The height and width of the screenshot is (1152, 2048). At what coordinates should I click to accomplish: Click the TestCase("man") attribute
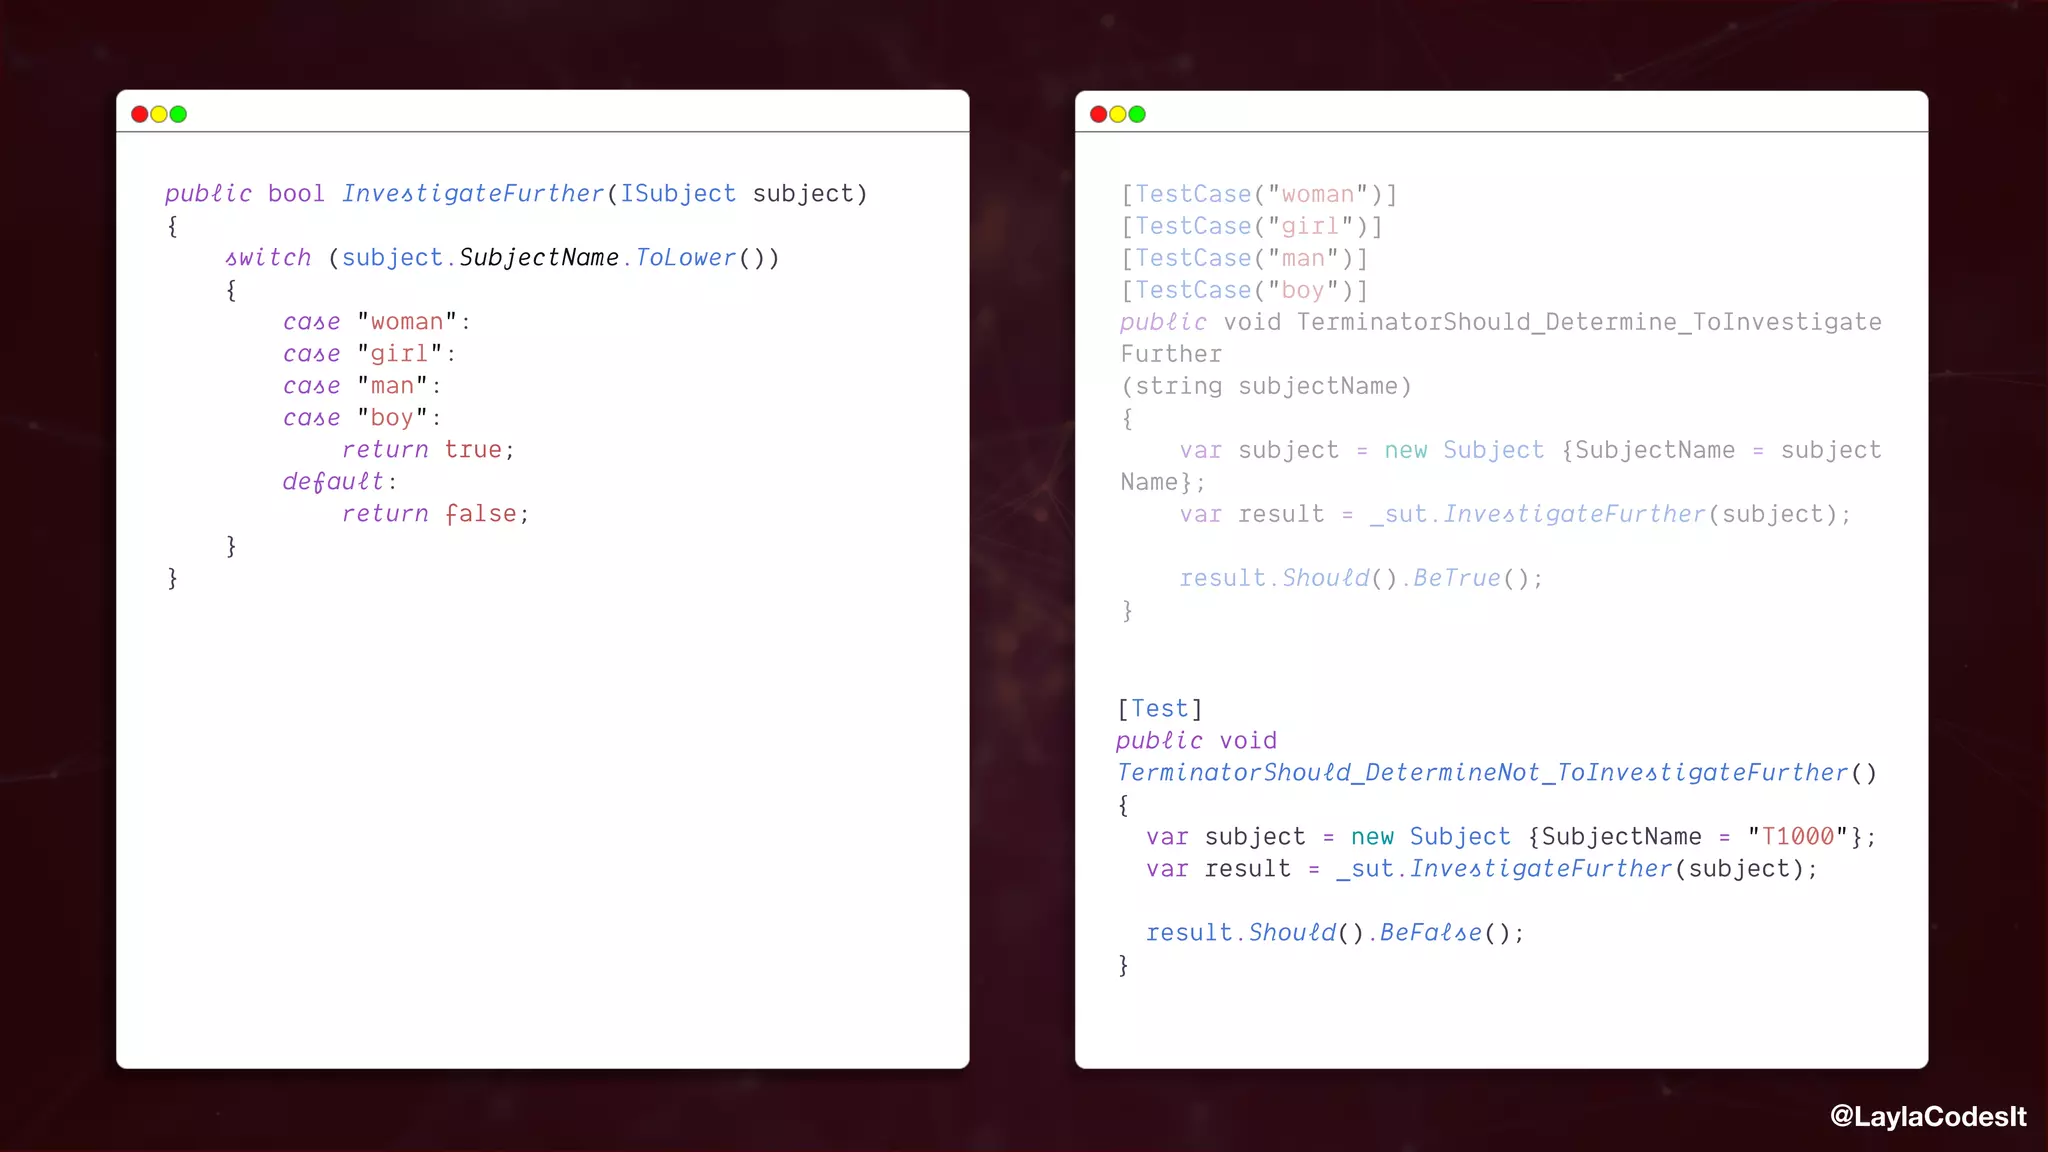coord(1244,258)
